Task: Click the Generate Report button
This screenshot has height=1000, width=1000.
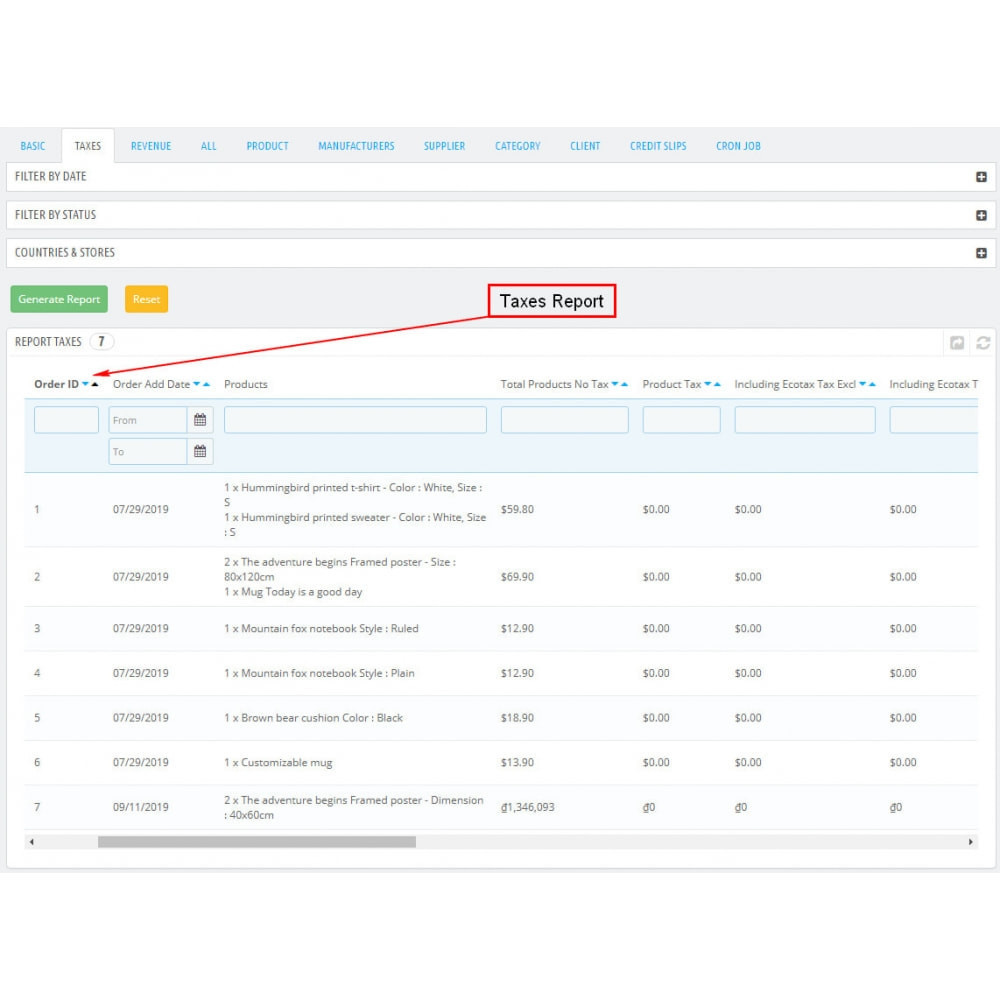Action: (59, 299)
